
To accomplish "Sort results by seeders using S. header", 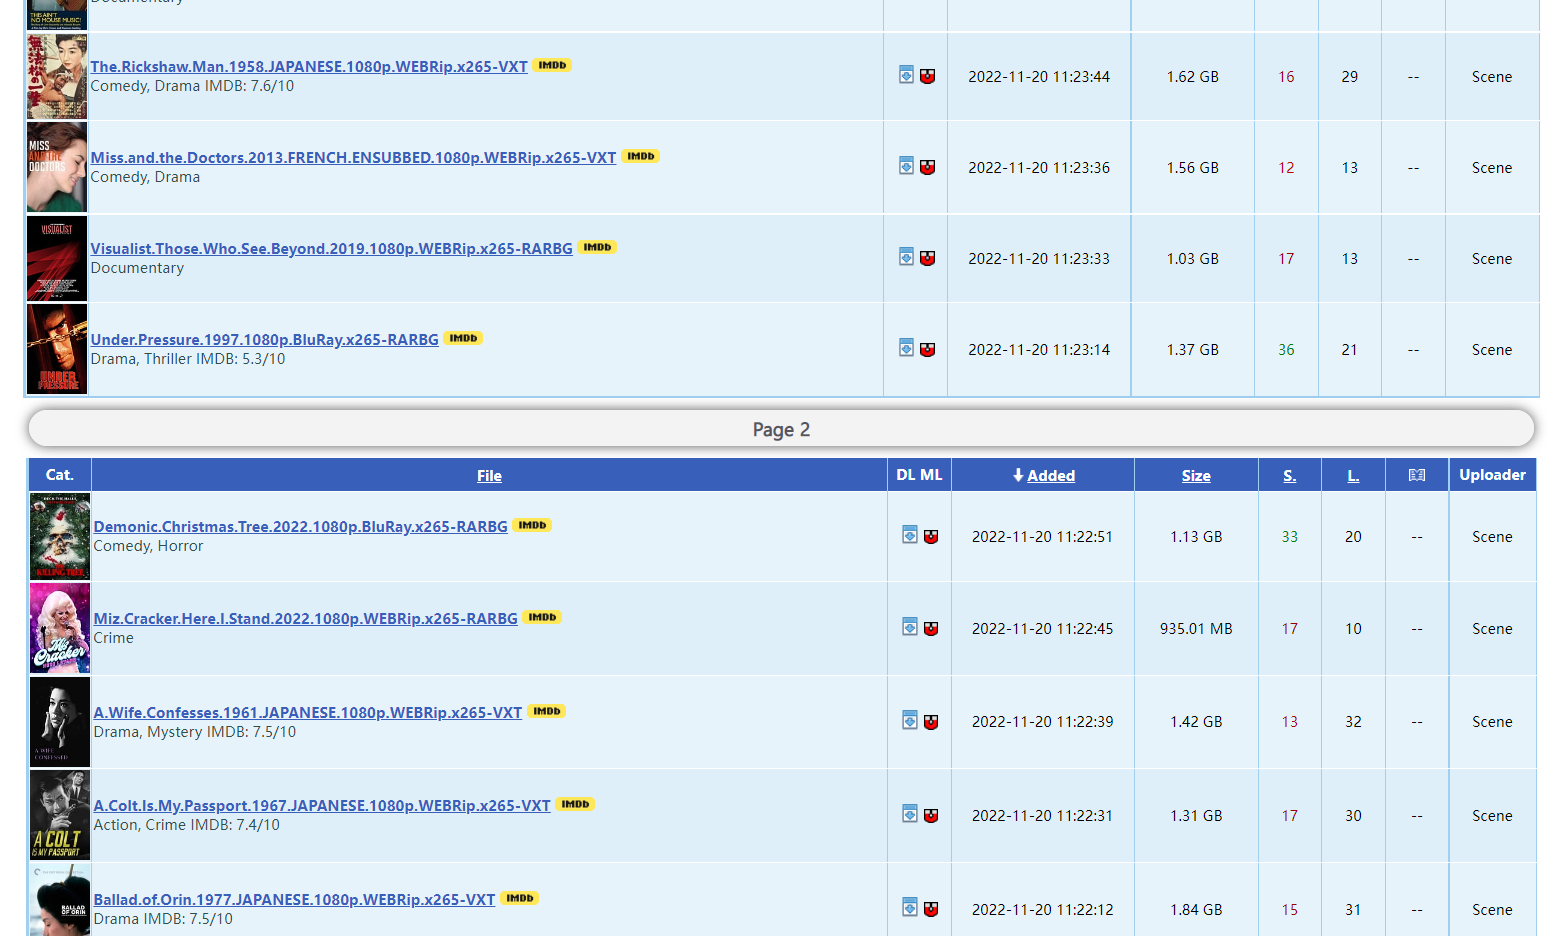I will 1289,475.
